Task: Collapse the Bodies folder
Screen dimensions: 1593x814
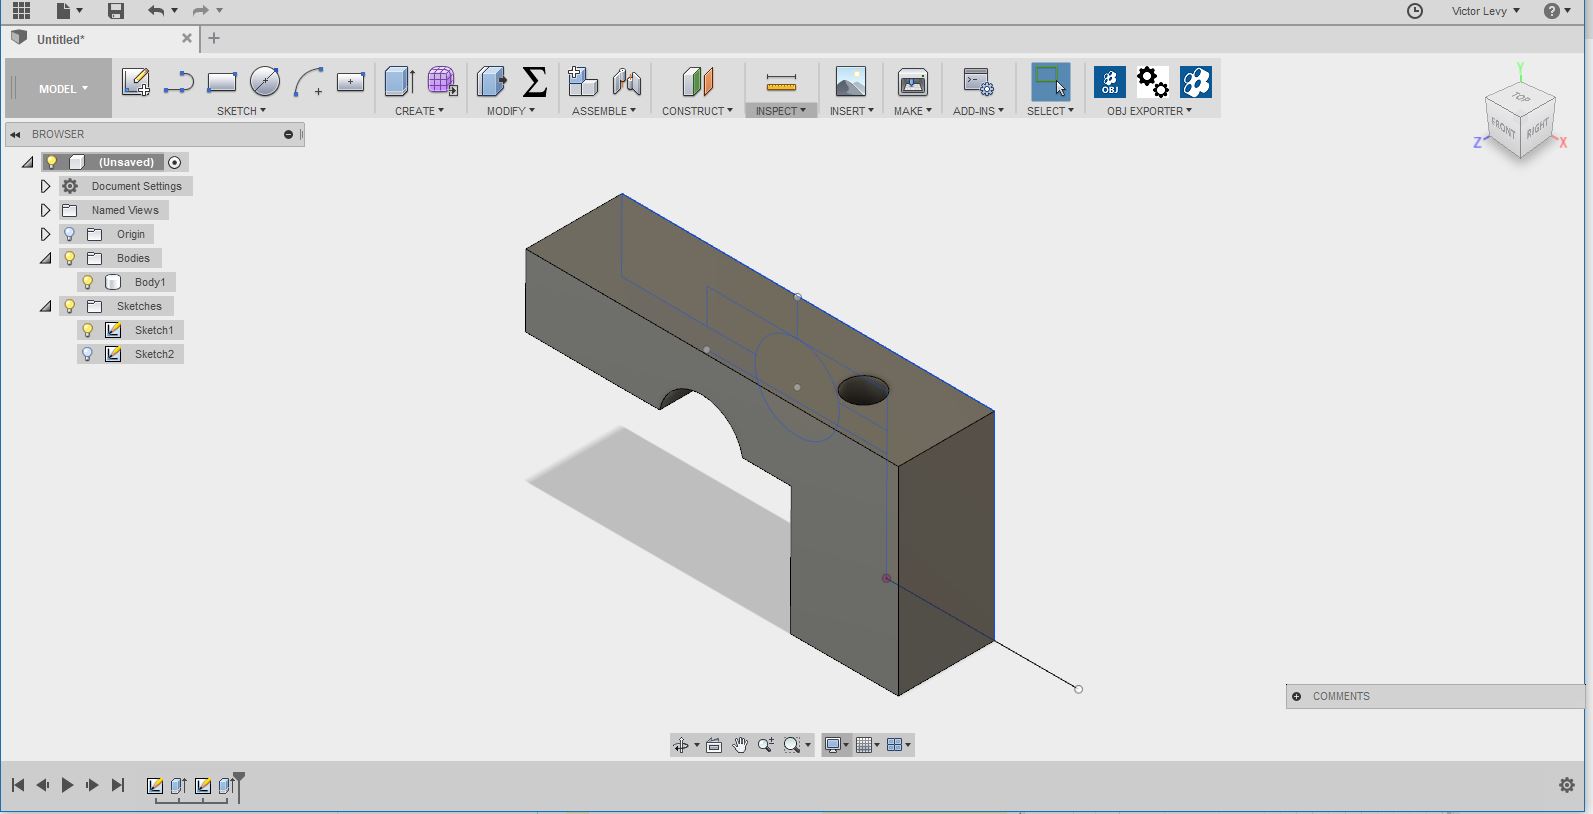Action: point(45,258)
